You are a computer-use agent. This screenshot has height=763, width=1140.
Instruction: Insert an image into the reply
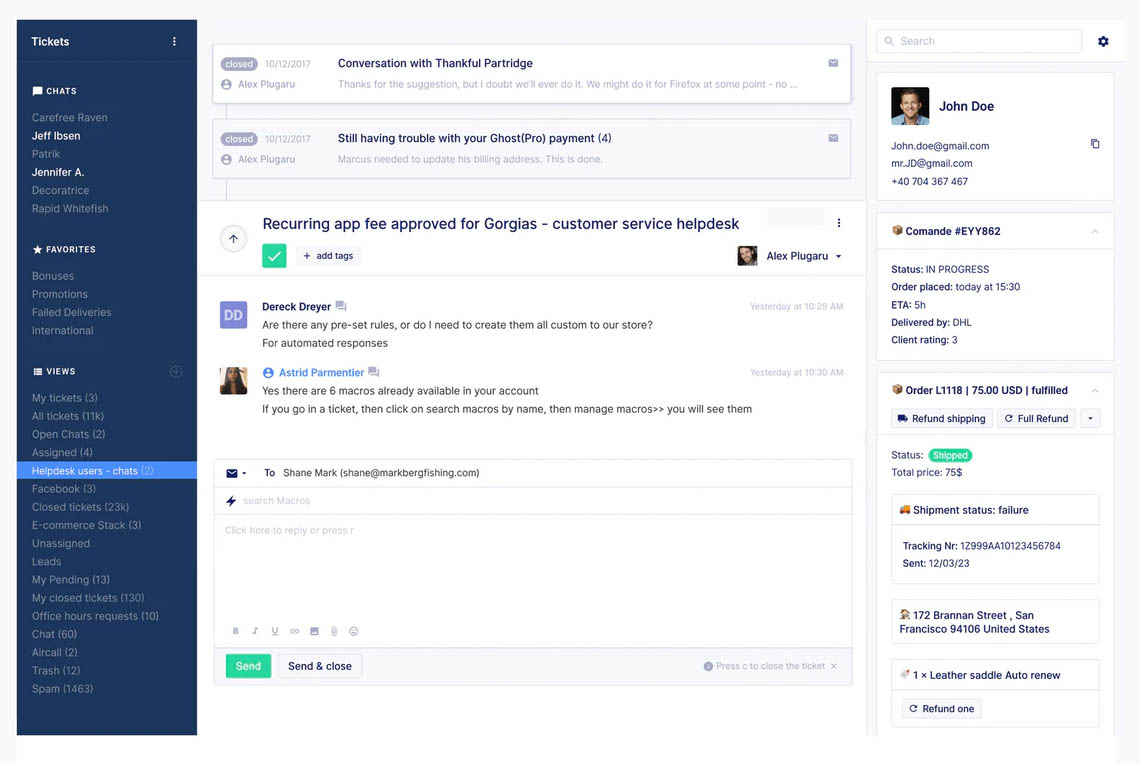[x=313, y=631]
